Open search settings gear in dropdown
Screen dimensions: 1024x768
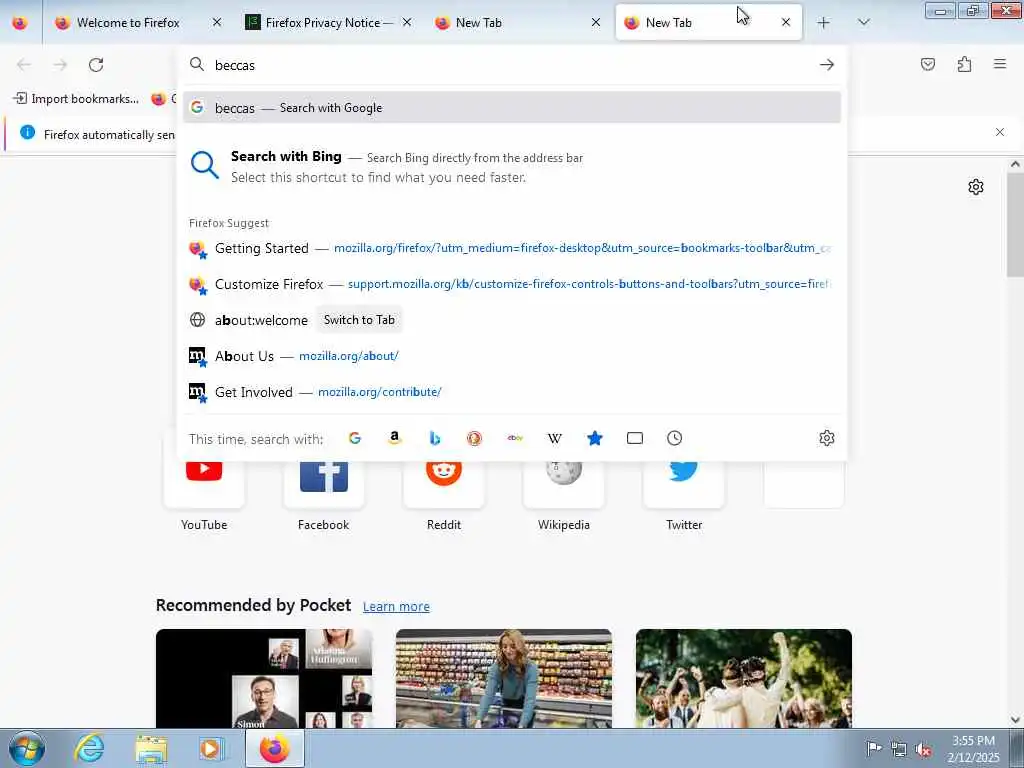(x=827, y=438)
